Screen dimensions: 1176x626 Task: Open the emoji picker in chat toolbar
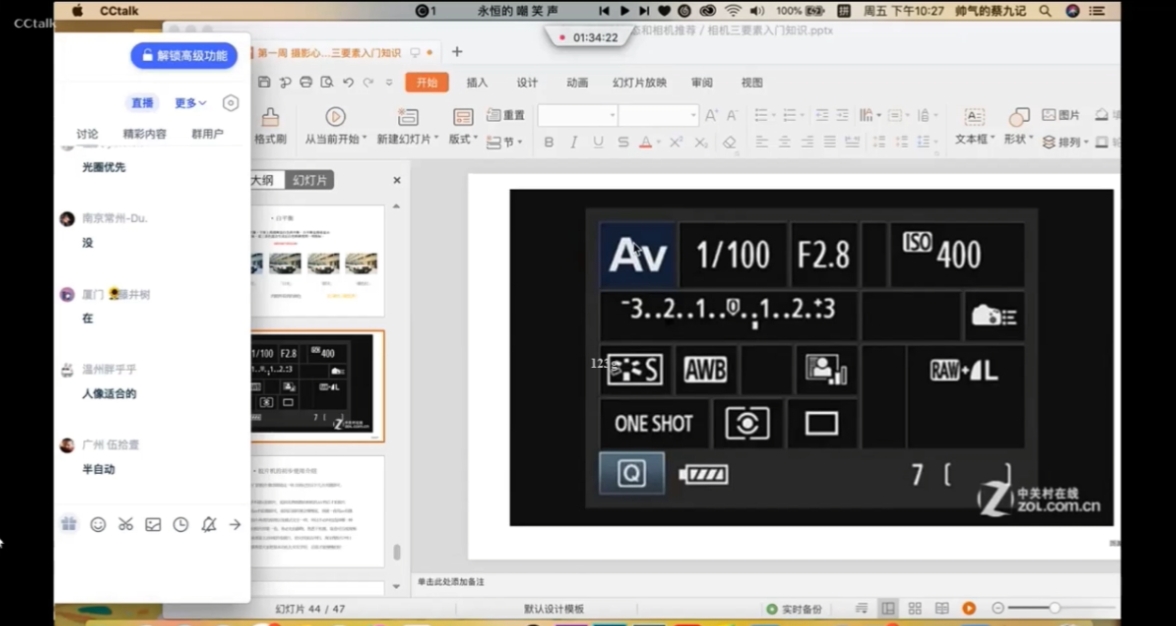click(98, 524)
